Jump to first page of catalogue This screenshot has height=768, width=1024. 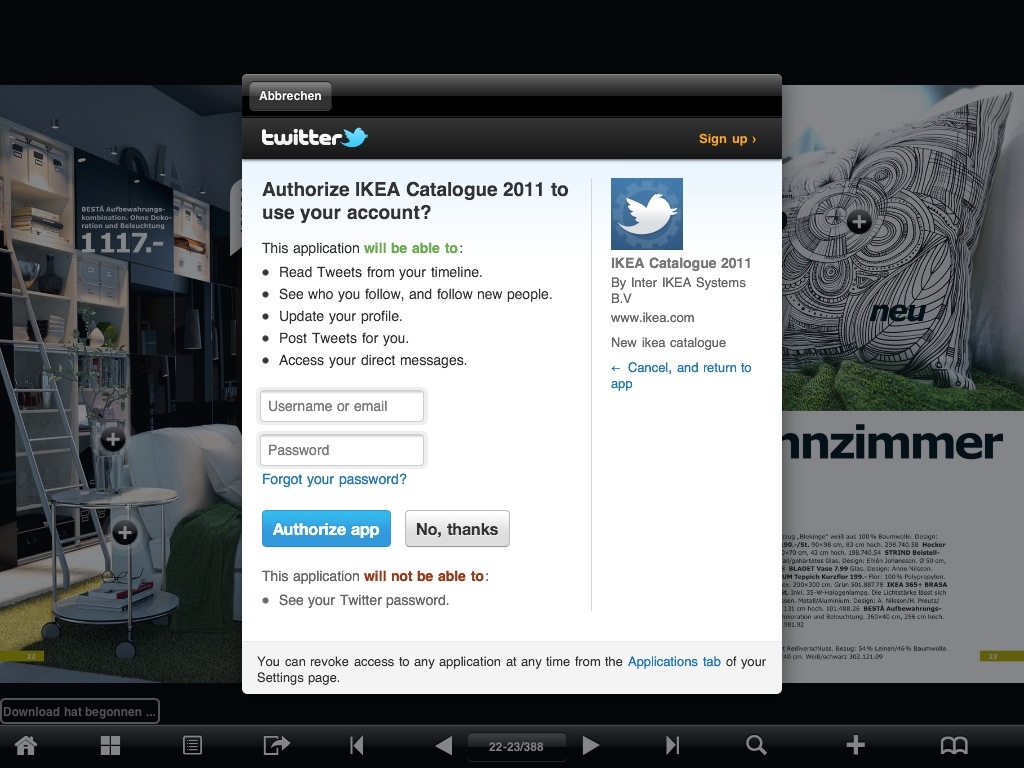357,745
